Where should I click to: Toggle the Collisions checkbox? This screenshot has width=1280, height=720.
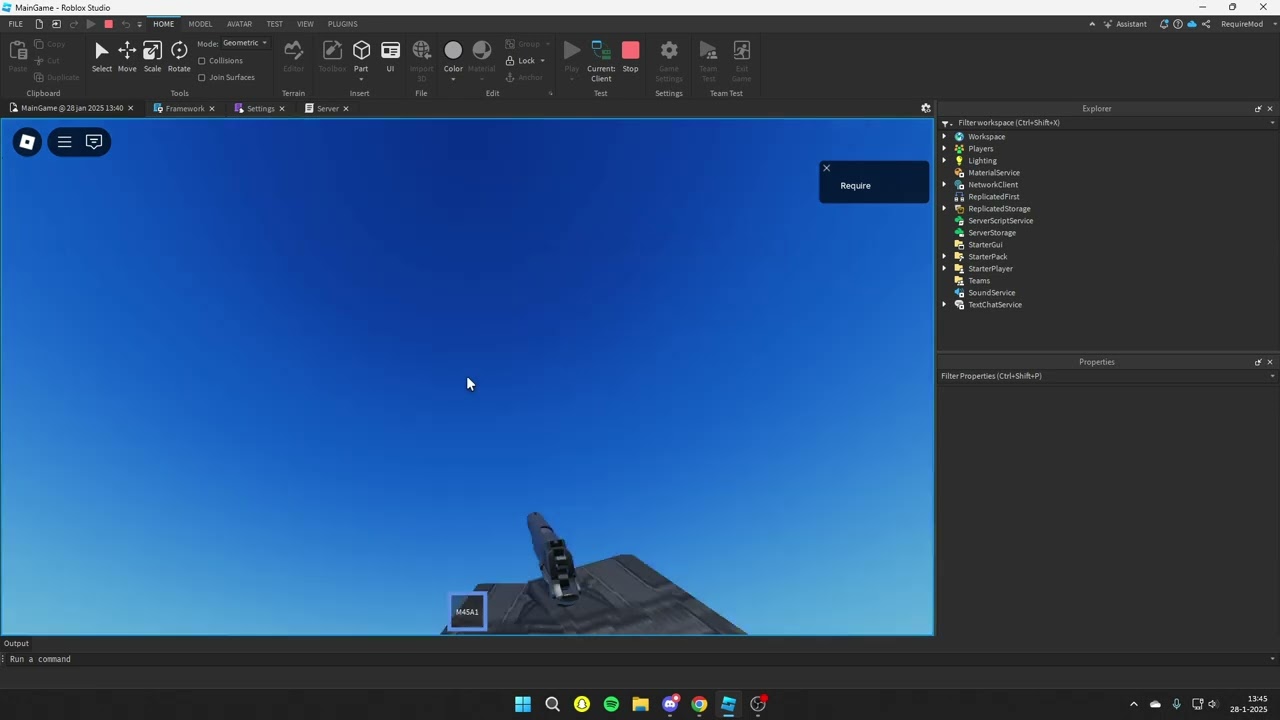pyautogui.click(x=202, y=61)
